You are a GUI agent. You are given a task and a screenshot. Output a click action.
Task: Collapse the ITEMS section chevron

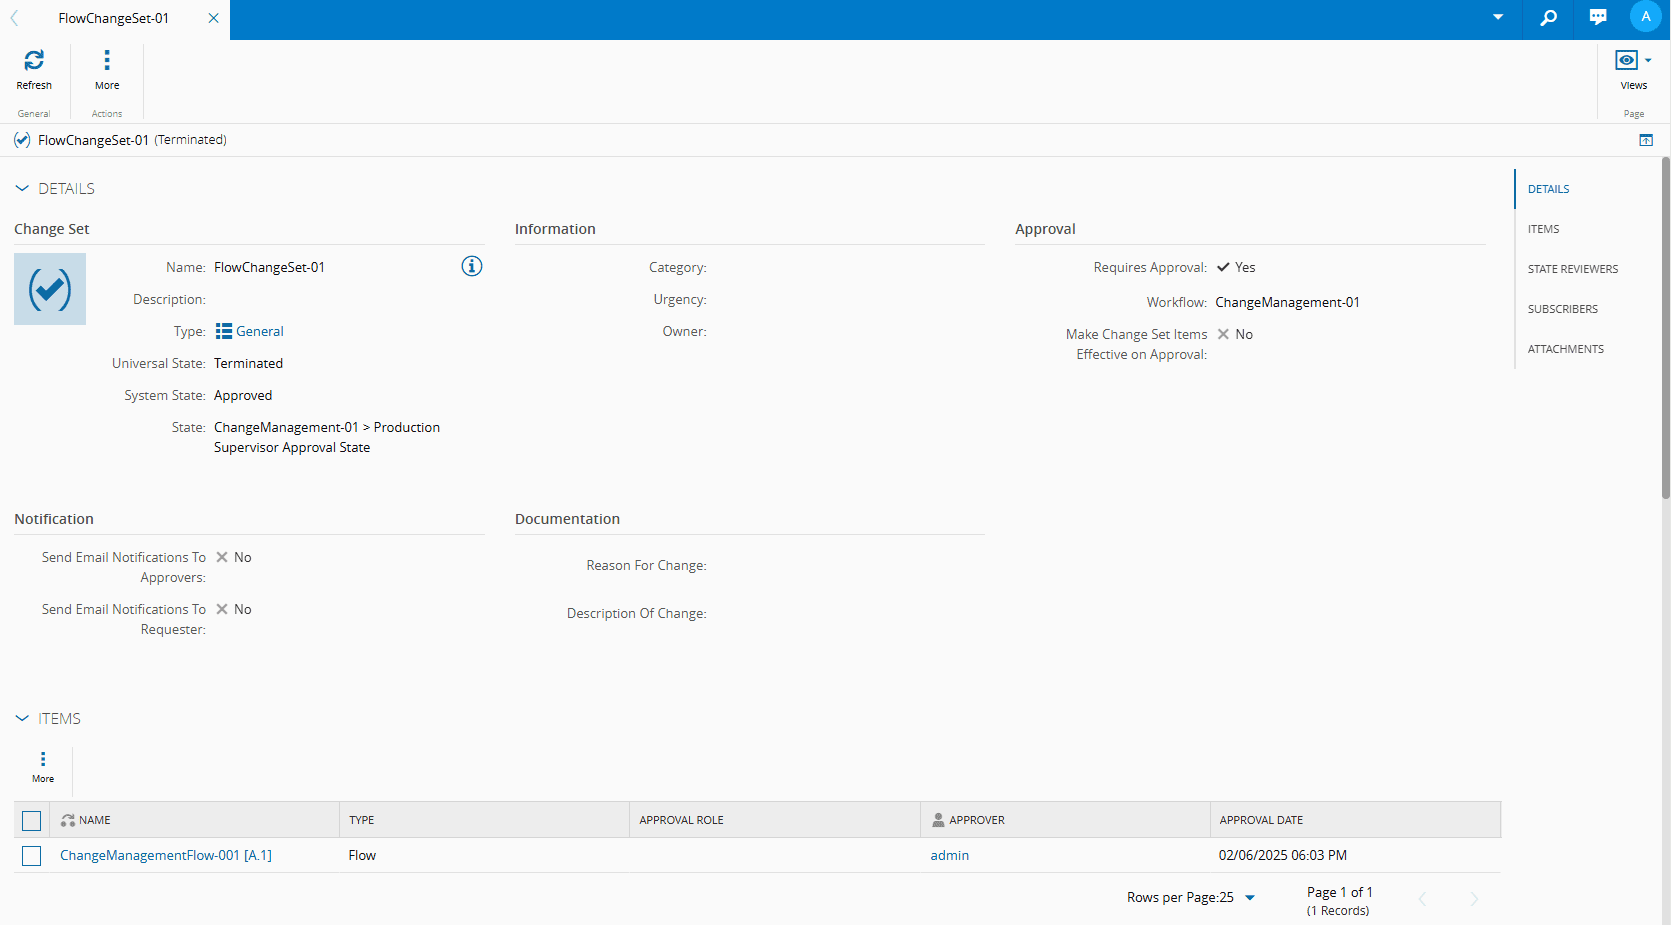click(x=22, y=718)
